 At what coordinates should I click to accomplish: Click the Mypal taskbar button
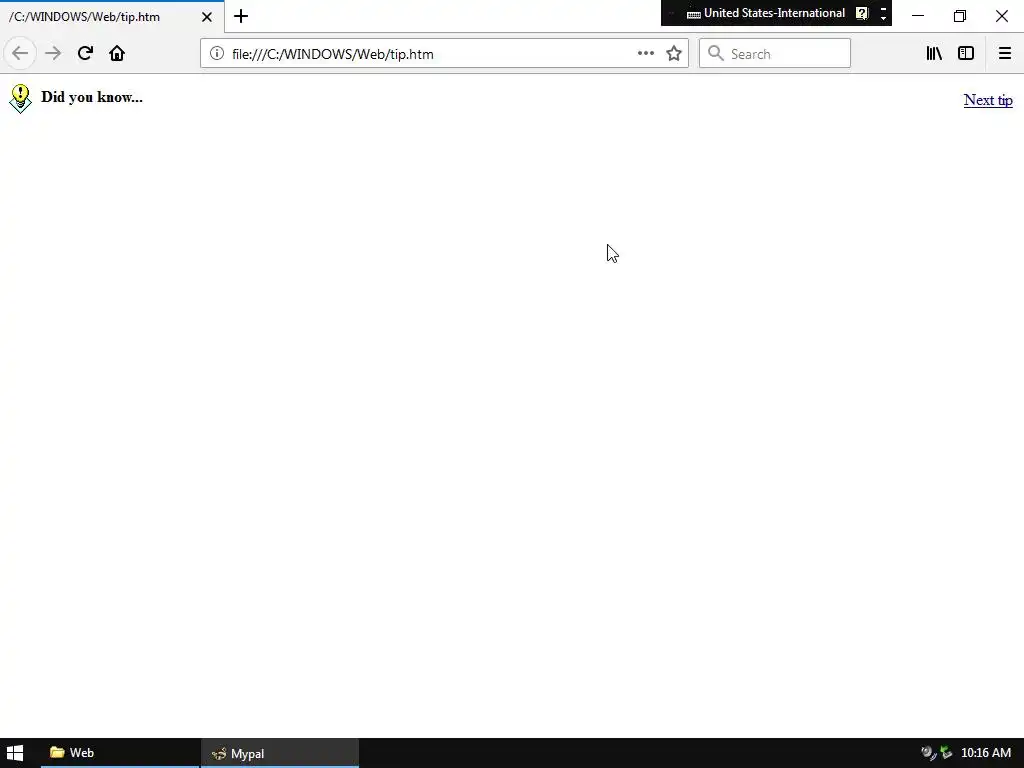(x=280, y=753)
